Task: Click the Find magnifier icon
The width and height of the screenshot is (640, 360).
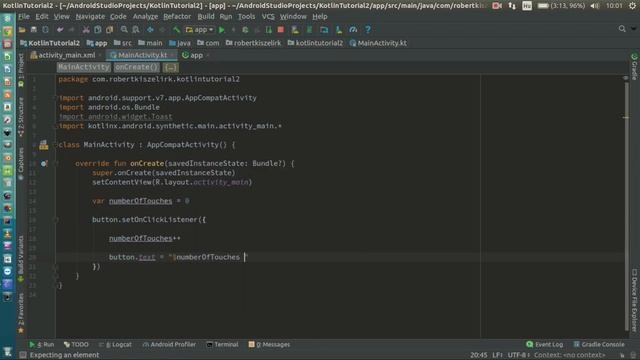Action: [x=124, y=30]
